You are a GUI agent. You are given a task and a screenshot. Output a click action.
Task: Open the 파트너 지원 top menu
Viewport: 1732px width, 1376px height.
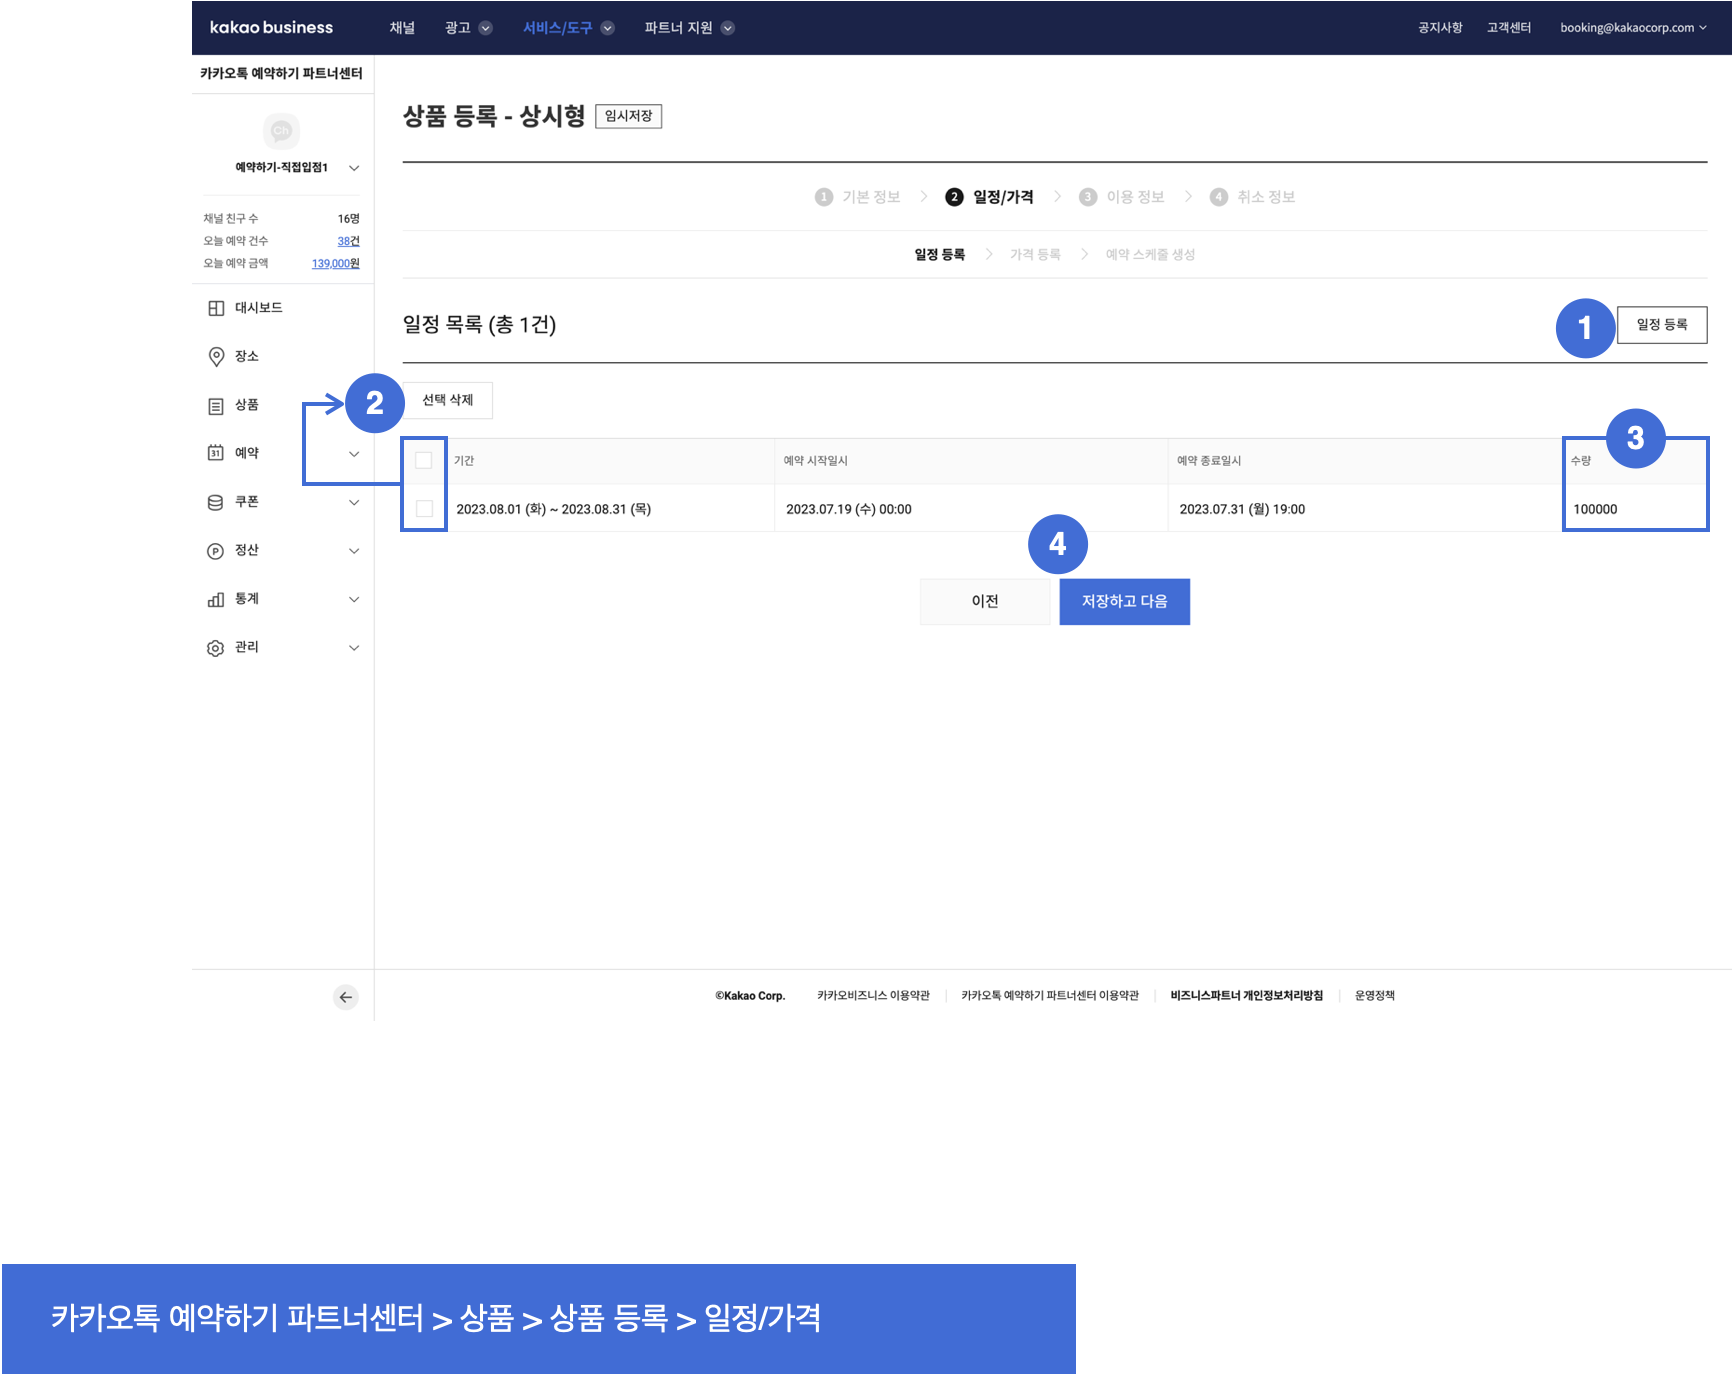pos(688,28)
